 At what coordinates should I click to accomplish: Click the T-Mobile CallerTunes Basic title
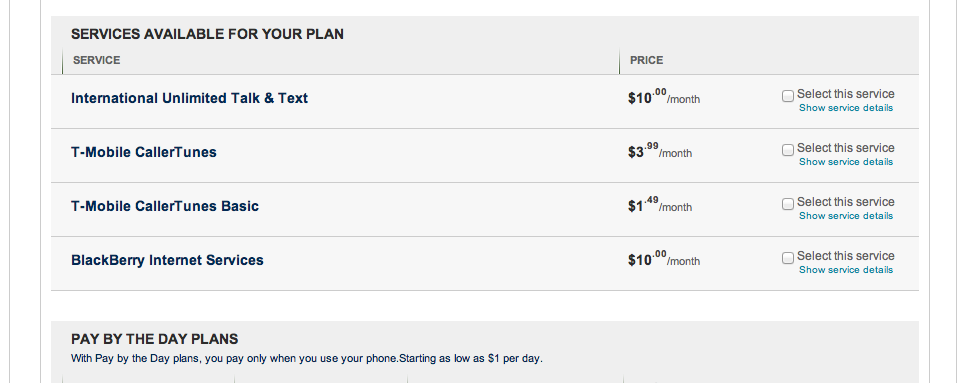click(165, 206)
